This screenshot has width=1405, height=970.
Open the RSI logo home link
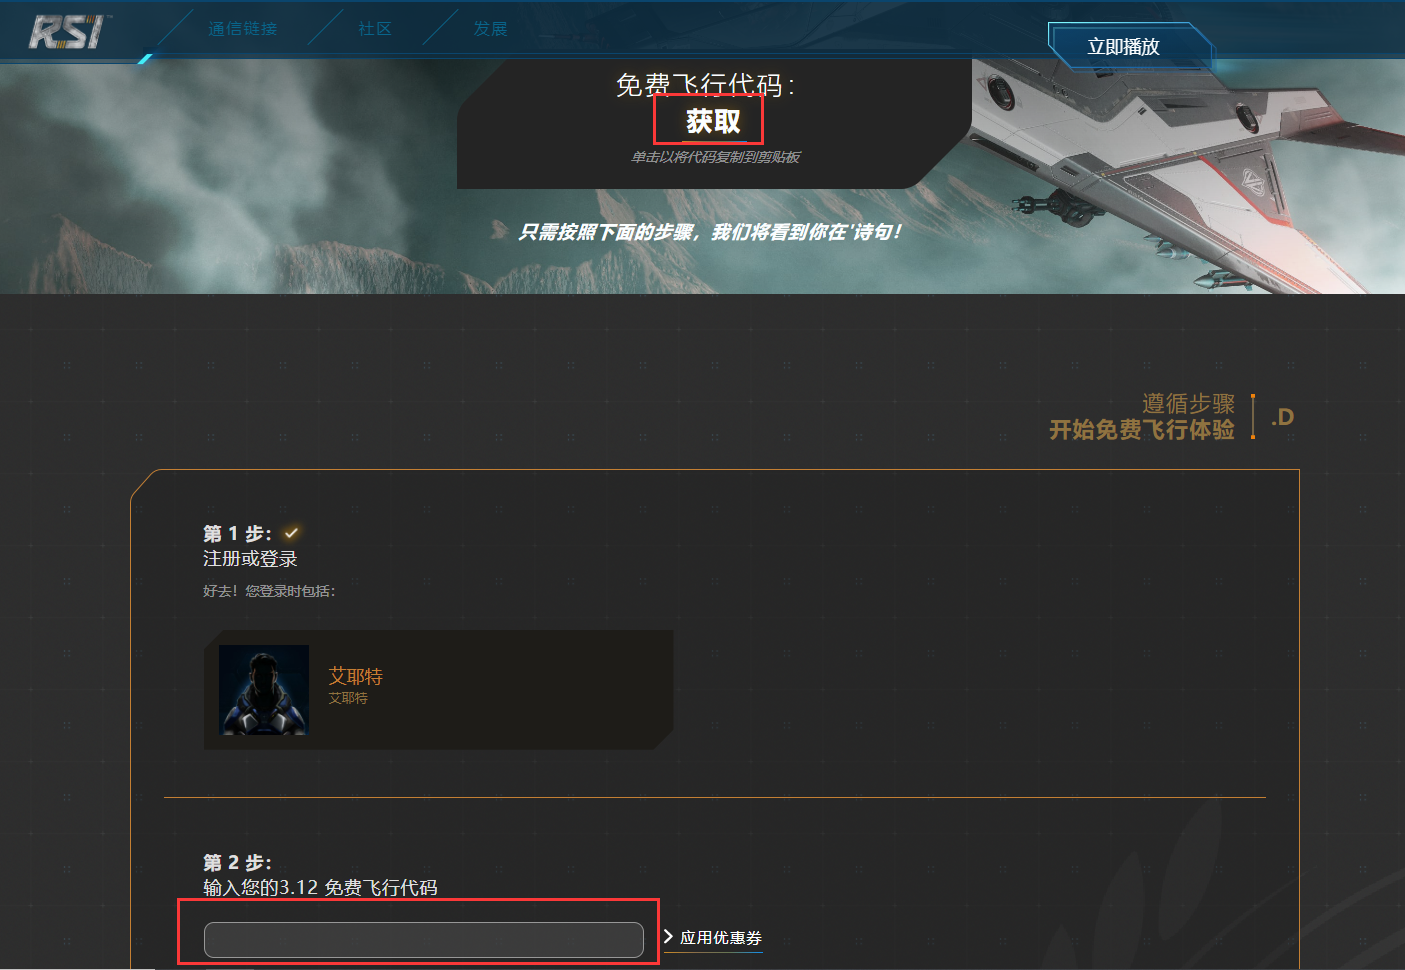pos(67,32)
